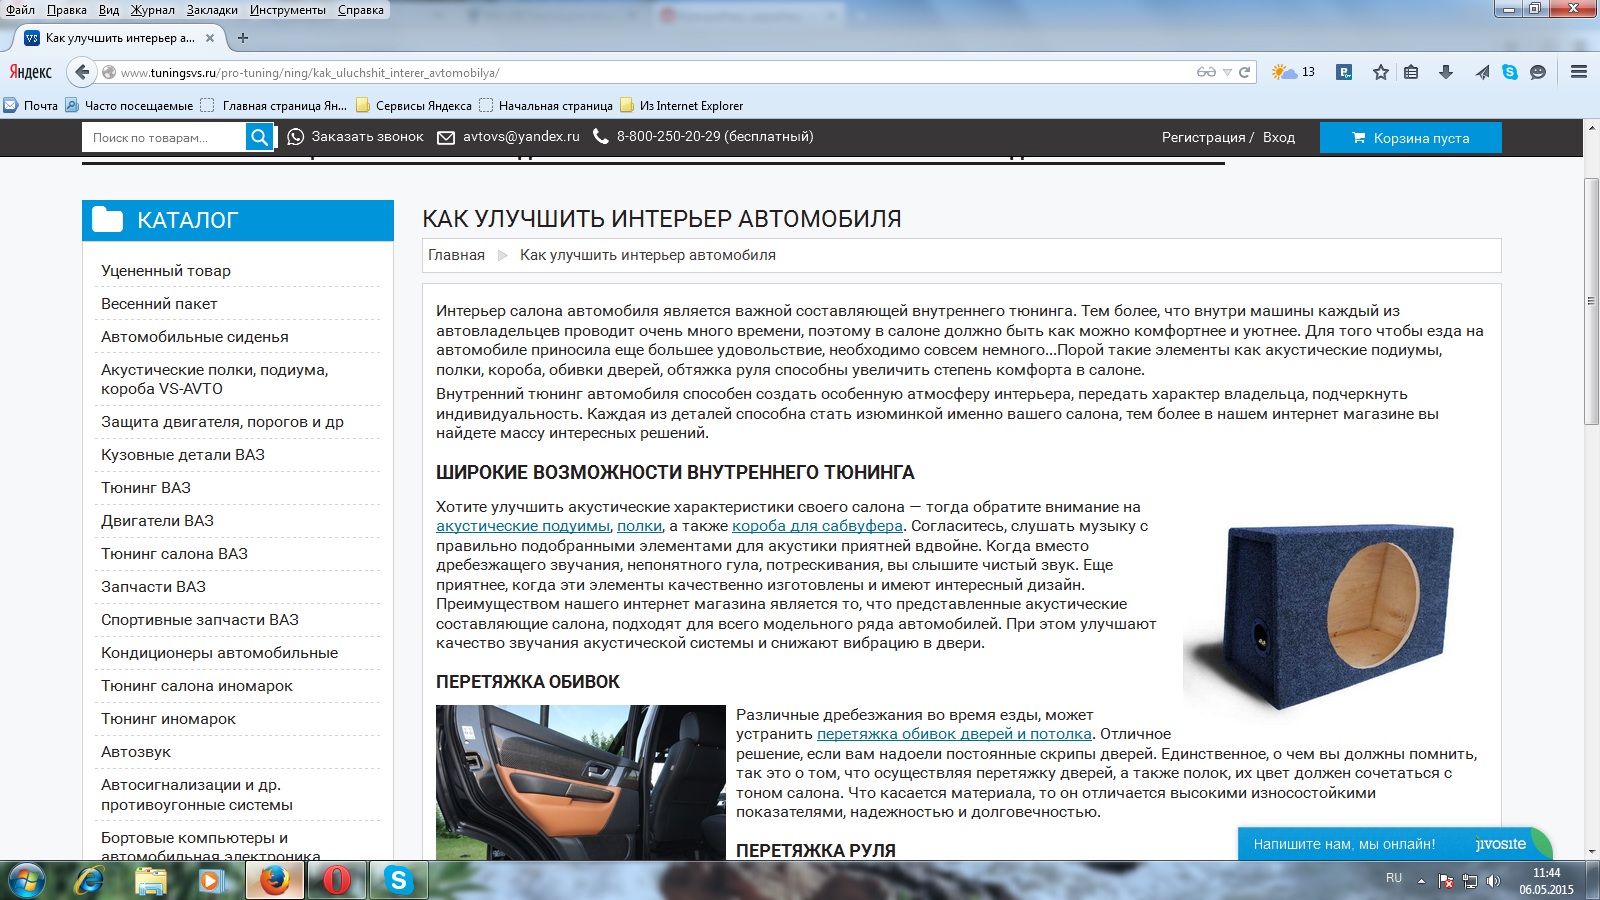Open Firefox hamburger menu
The width and height of the screenshot is (1600, 900).
(1579, 72)
